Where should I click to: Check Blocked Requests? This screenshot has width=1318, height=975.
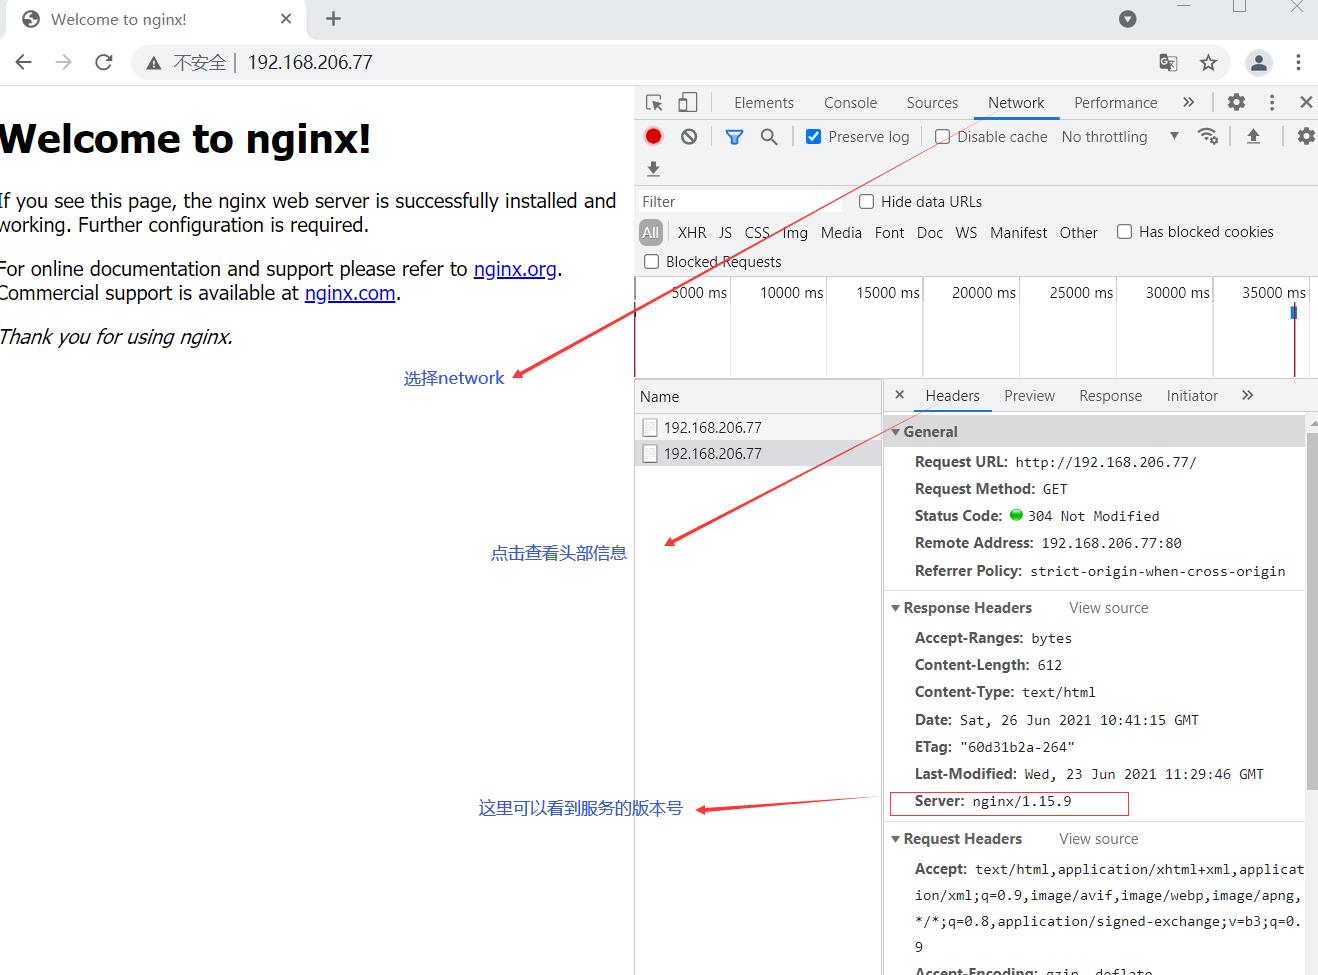pyautogui.click(x=651, y=262)
